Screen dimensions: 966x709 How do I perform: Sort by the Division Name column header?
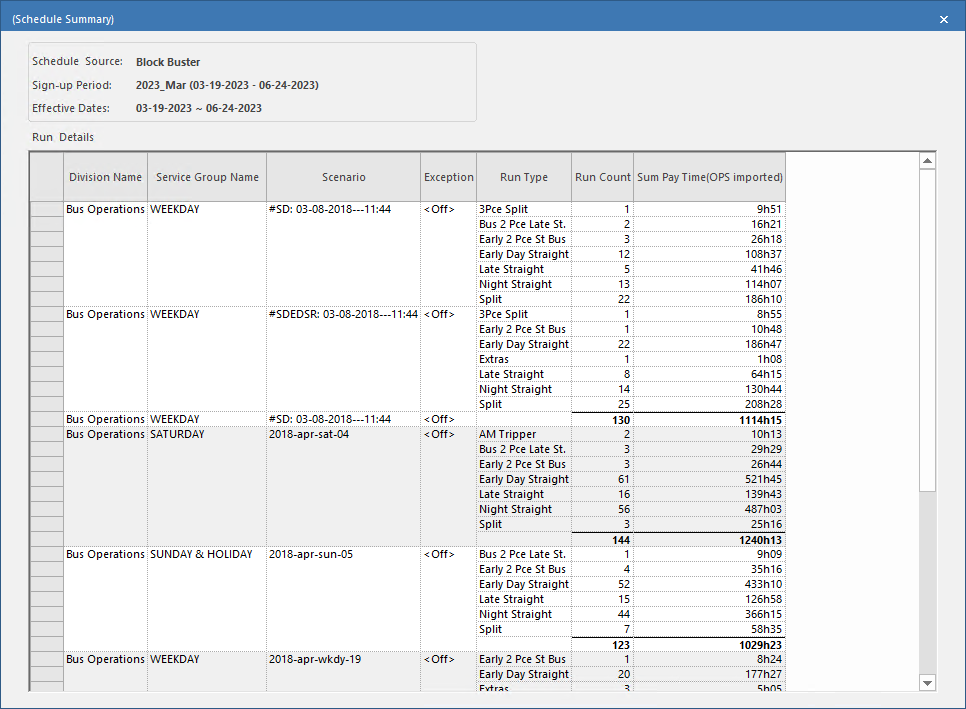(x=105, y=176)
